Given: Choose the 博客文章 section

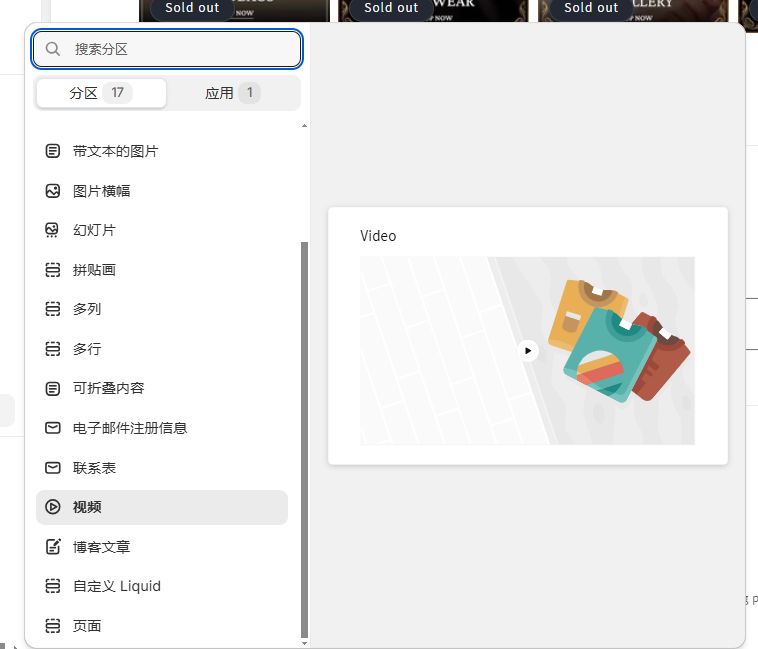Looking at the screenshot, I should point(162,547).
